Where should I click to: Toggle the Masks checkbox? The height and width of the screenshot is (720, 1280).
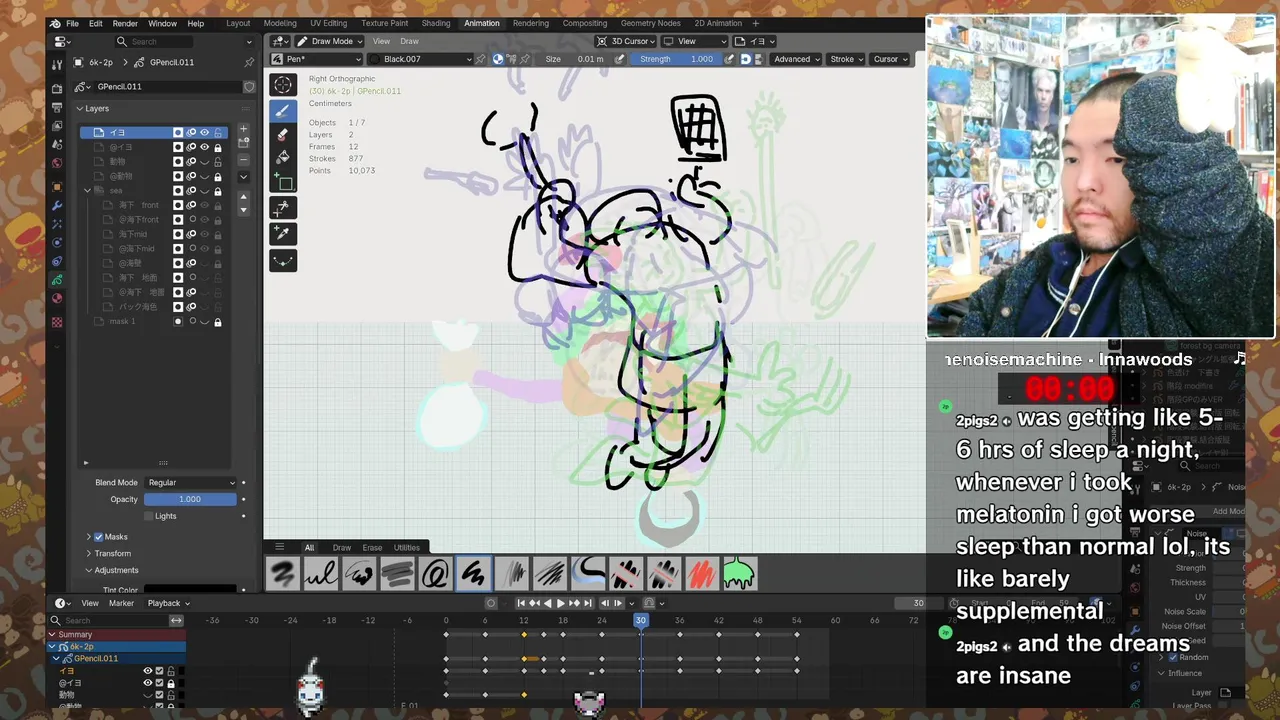tap(98, 537)
